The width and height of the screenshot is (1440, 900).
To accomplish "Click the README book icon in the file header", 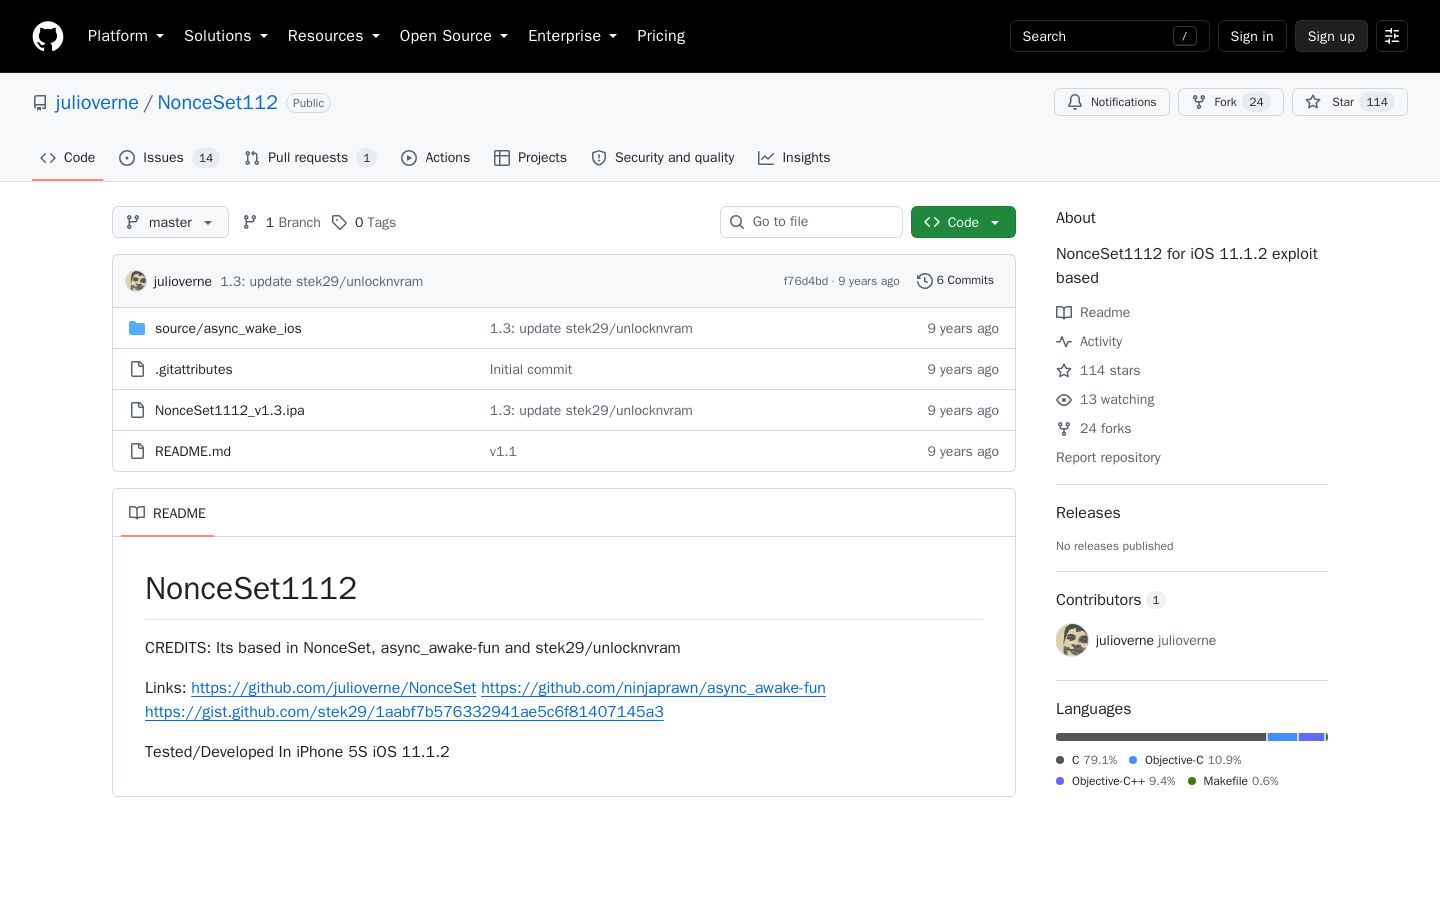I will click(137, 513).
